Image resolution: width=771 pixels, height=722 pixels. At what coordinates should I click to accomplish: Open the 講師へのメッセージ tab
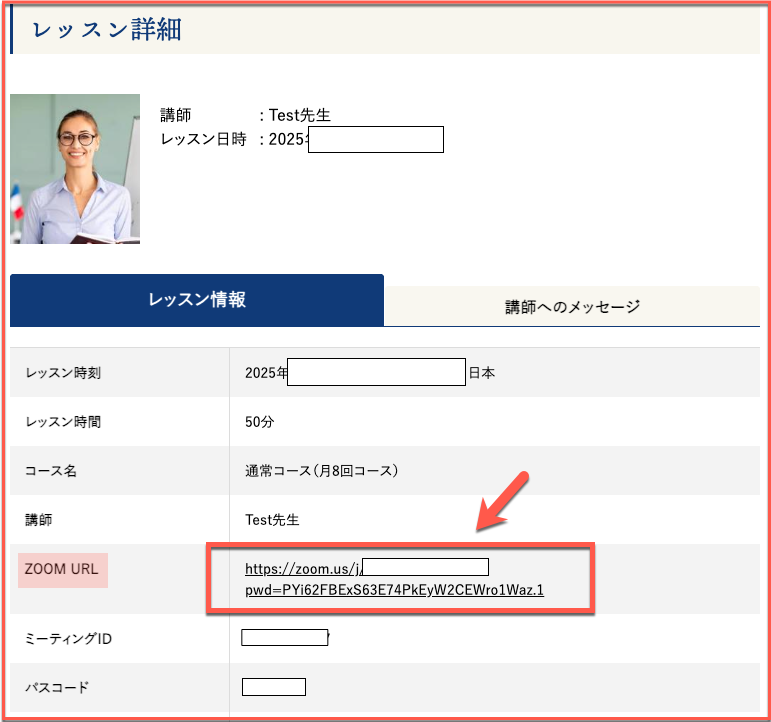(572, 306)
